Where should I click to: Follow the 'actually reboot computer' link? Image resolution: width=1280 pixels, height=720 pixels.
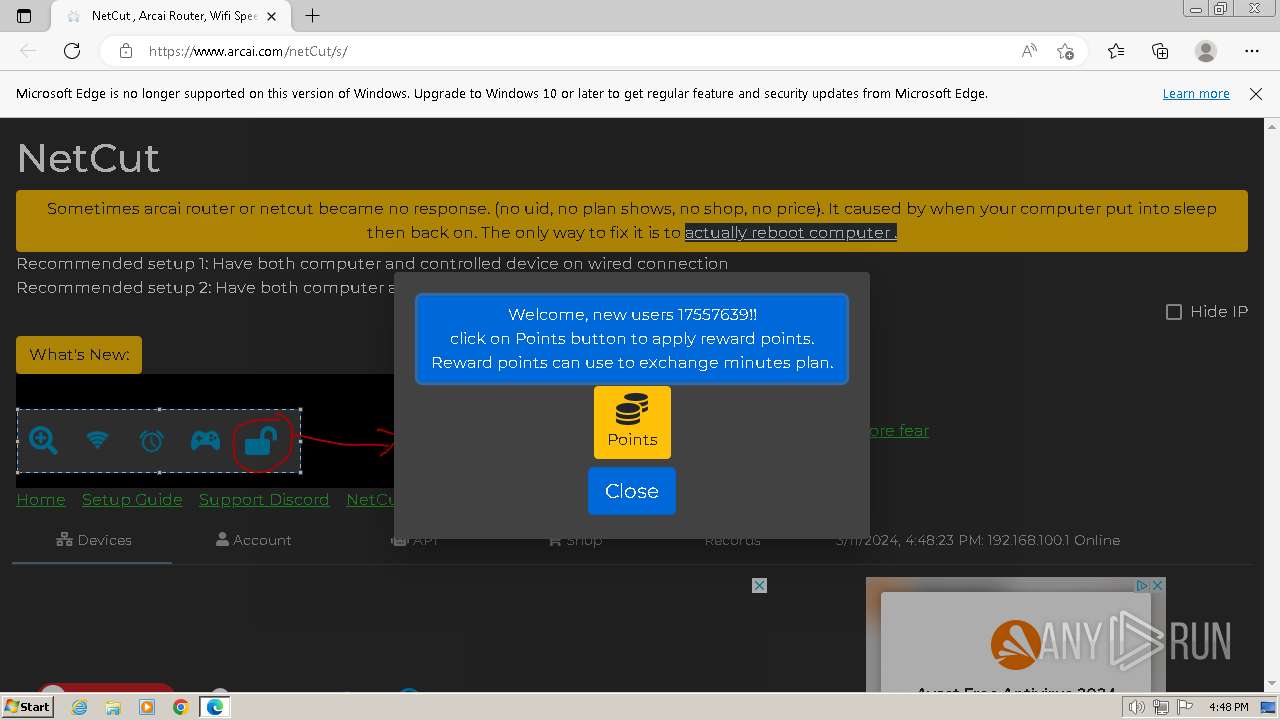(x=790, y=232)
